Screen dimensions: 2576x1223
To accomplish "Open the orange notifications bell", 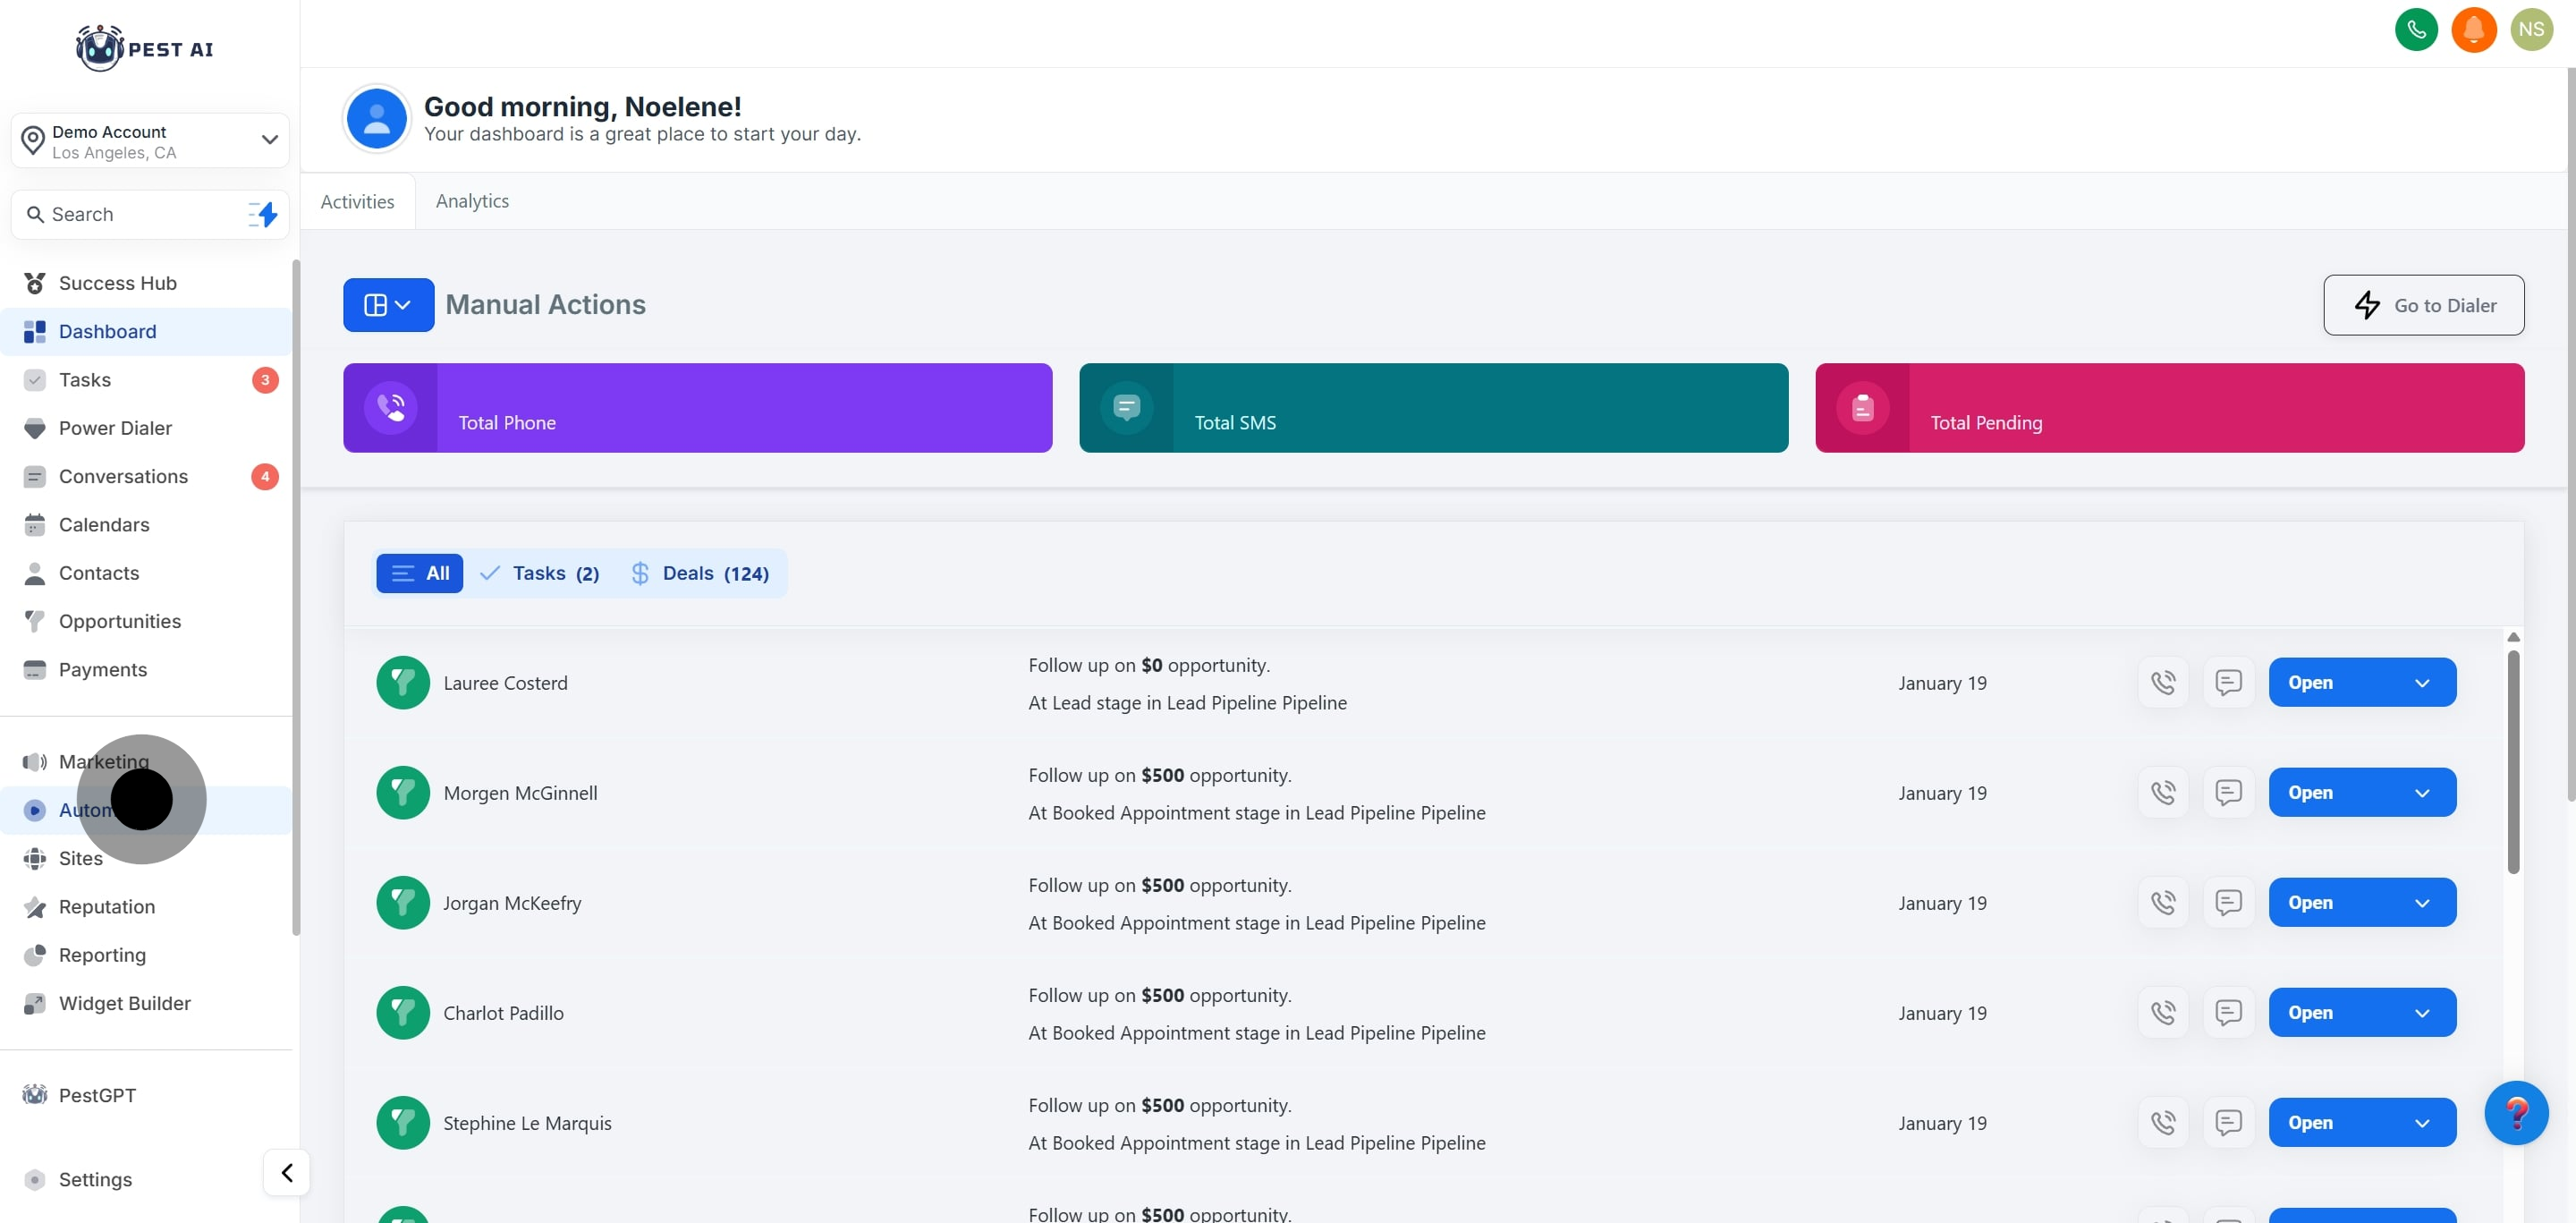I will 2473,29.
